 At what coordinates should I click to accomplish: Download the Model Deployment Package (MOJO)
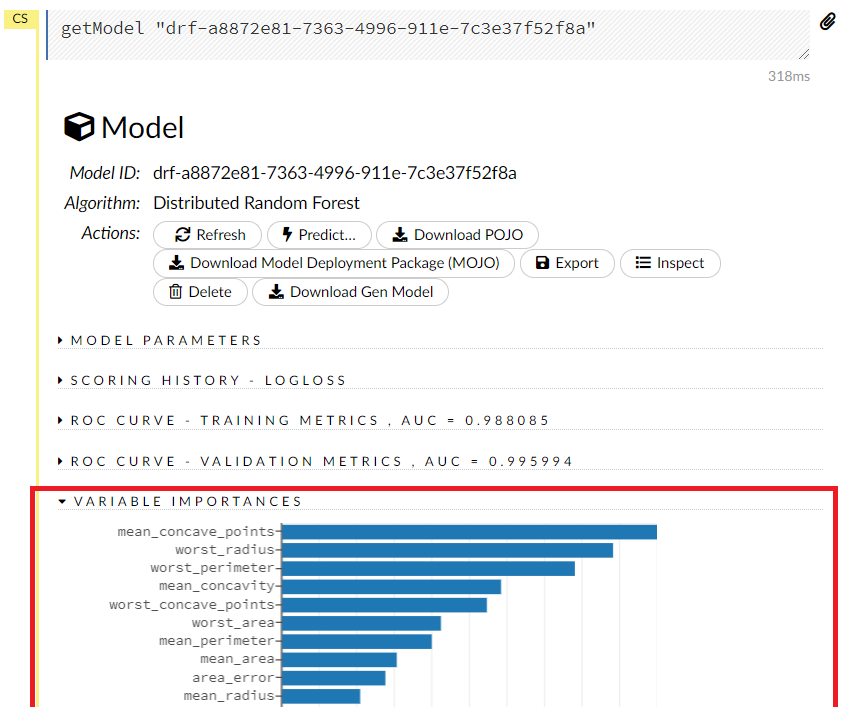pos(334,263)
